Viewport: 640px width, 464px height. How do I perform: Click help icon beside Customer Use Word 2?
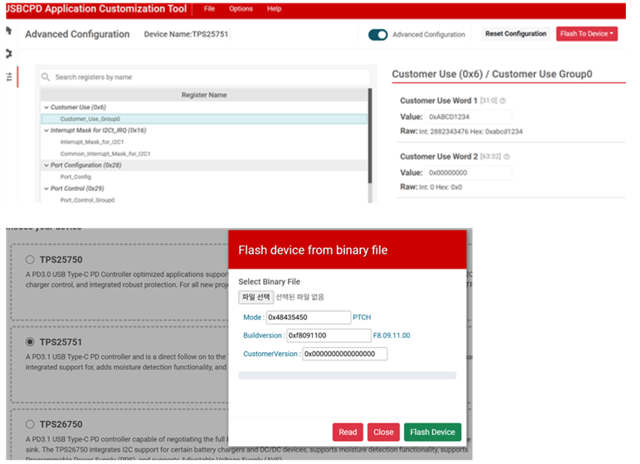click(x=507, y=157)
